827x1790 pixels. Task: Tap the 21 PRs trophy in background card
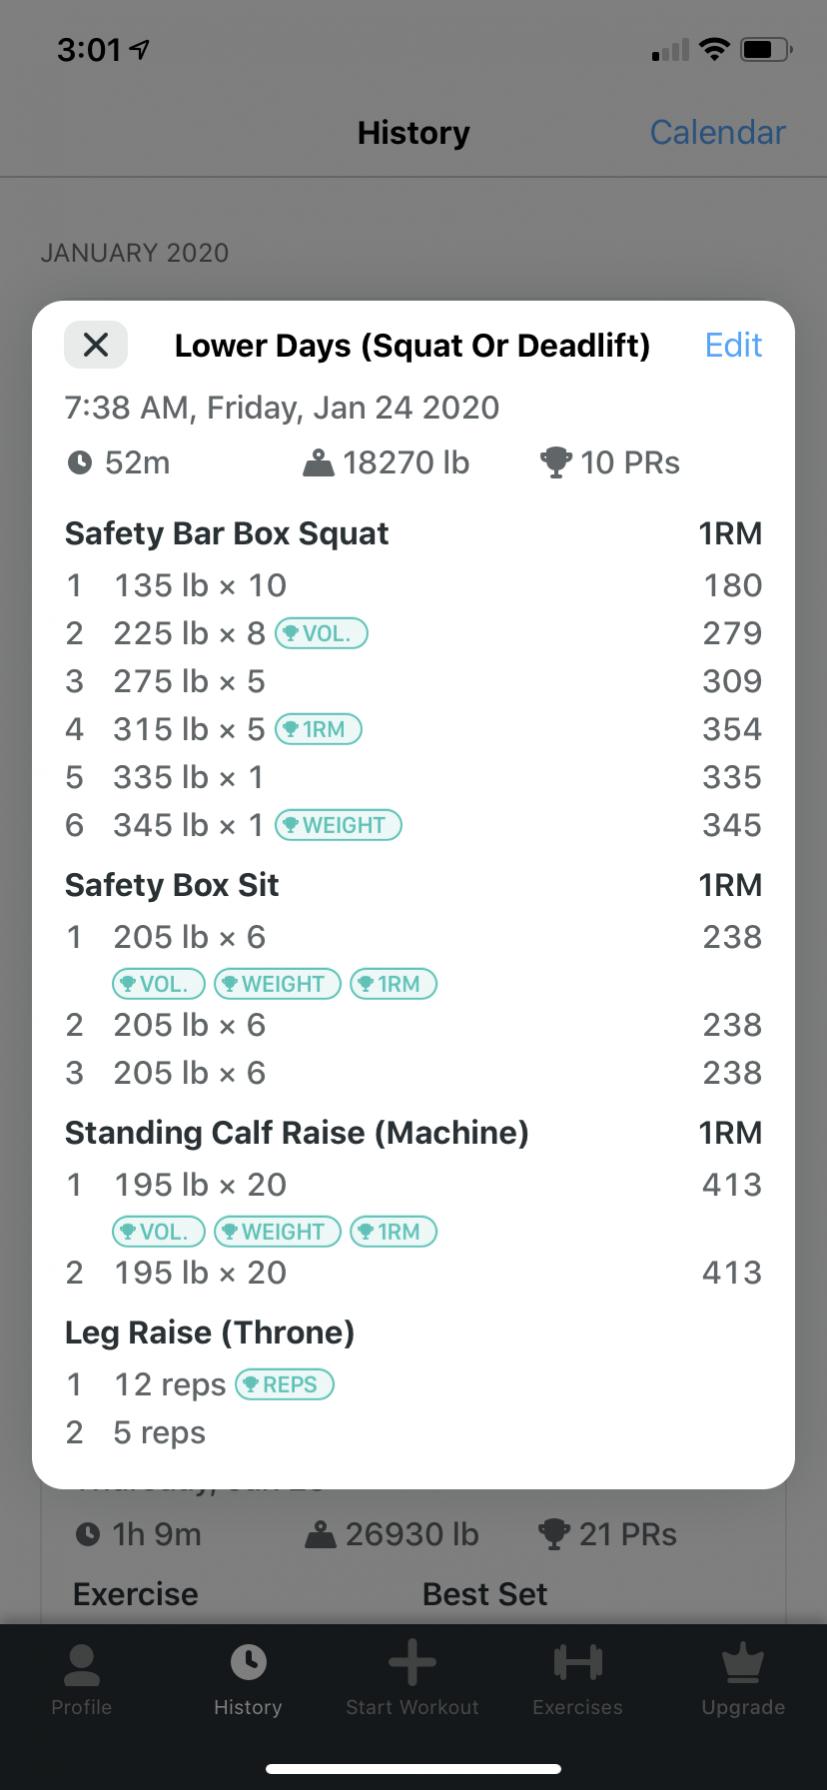pyautogui.click(x=554, y=1535)
